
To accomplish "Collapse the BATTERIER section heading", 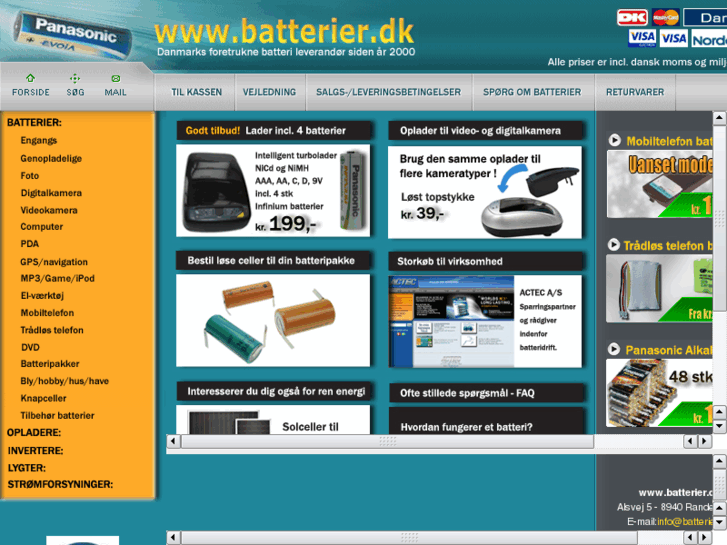I will click(x=34, y=122).
